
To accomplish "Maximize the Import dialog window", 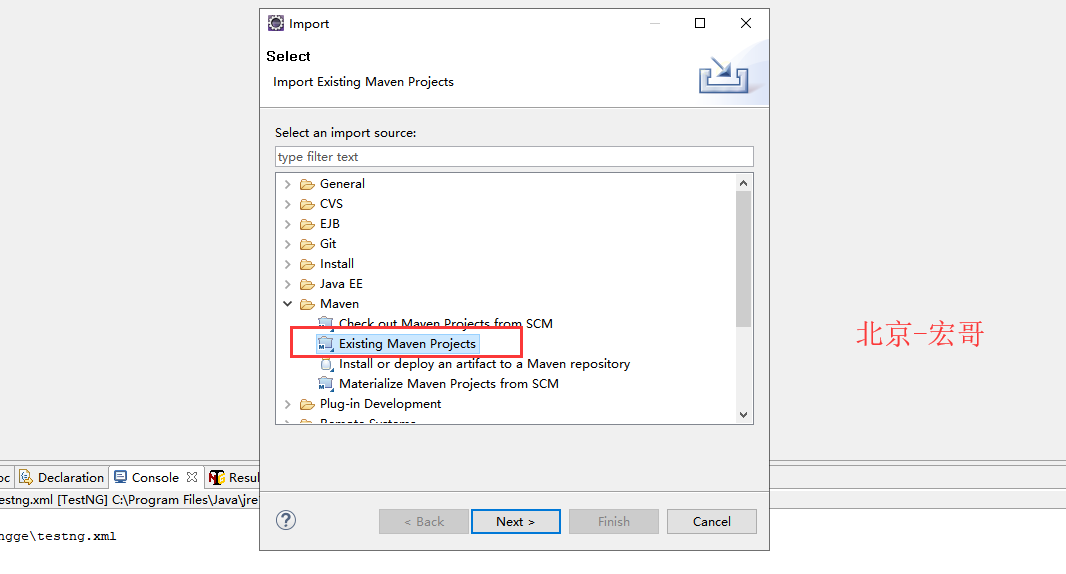I will coord(700,23).
